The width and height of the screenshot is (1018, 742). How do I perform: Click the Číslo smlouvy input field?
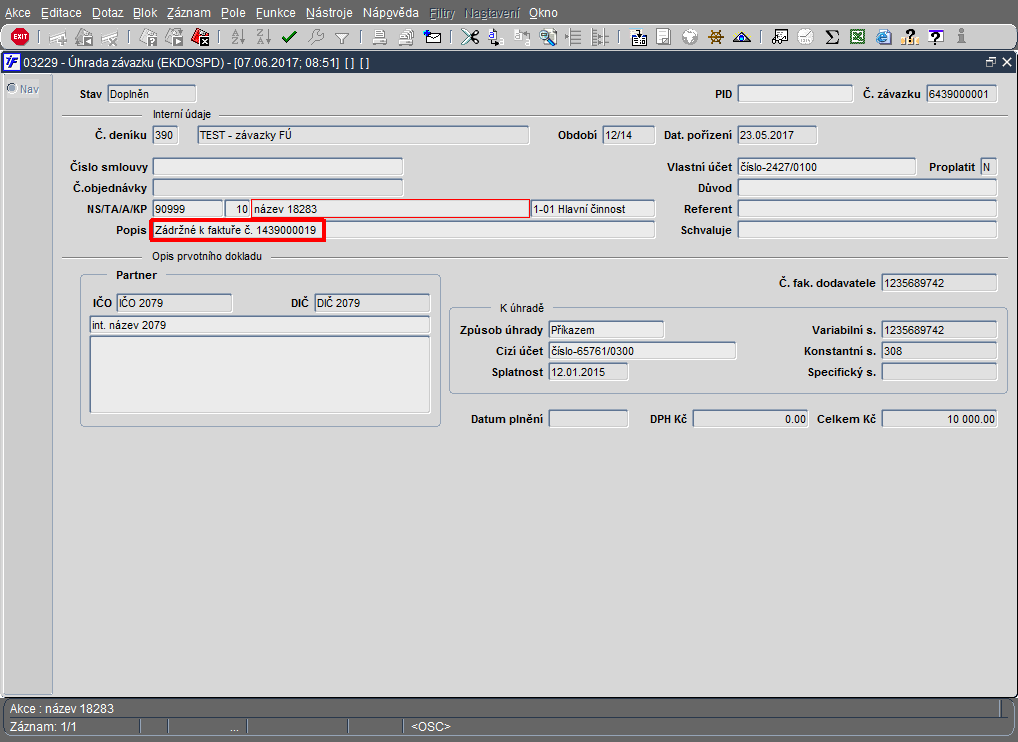(x=278, y=167)
